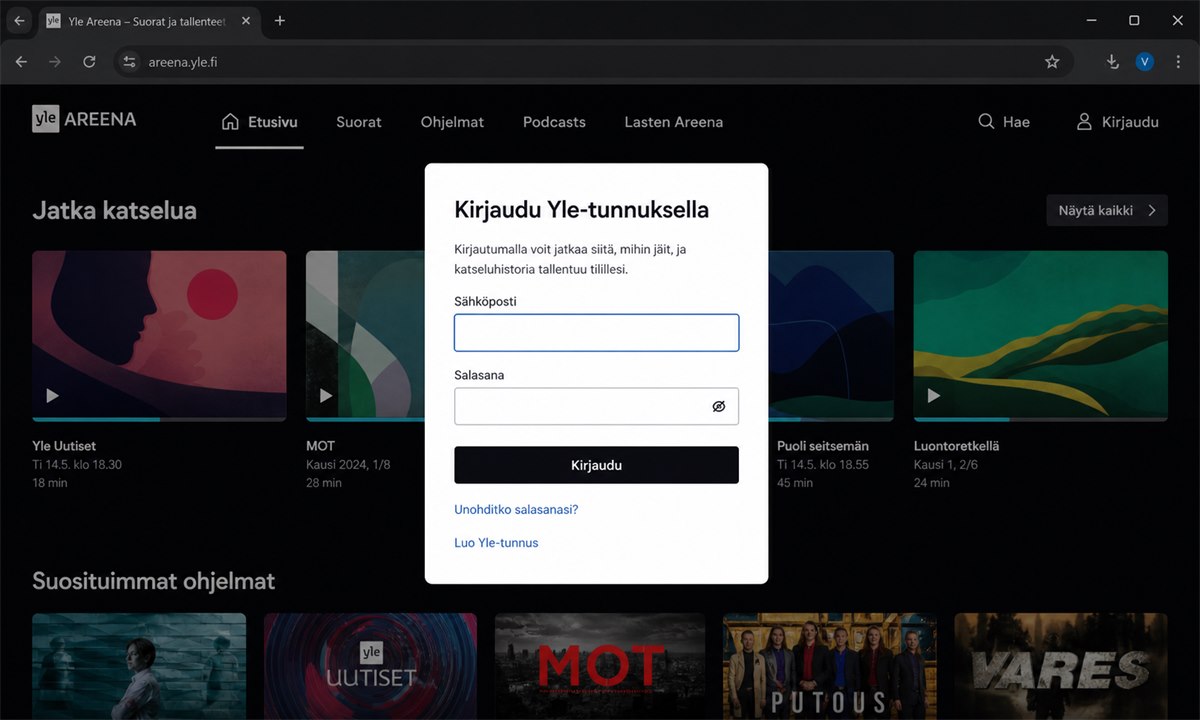
Task: Click the Sähköposti email field
Action: pyautogui.click(x=597, y=333)
